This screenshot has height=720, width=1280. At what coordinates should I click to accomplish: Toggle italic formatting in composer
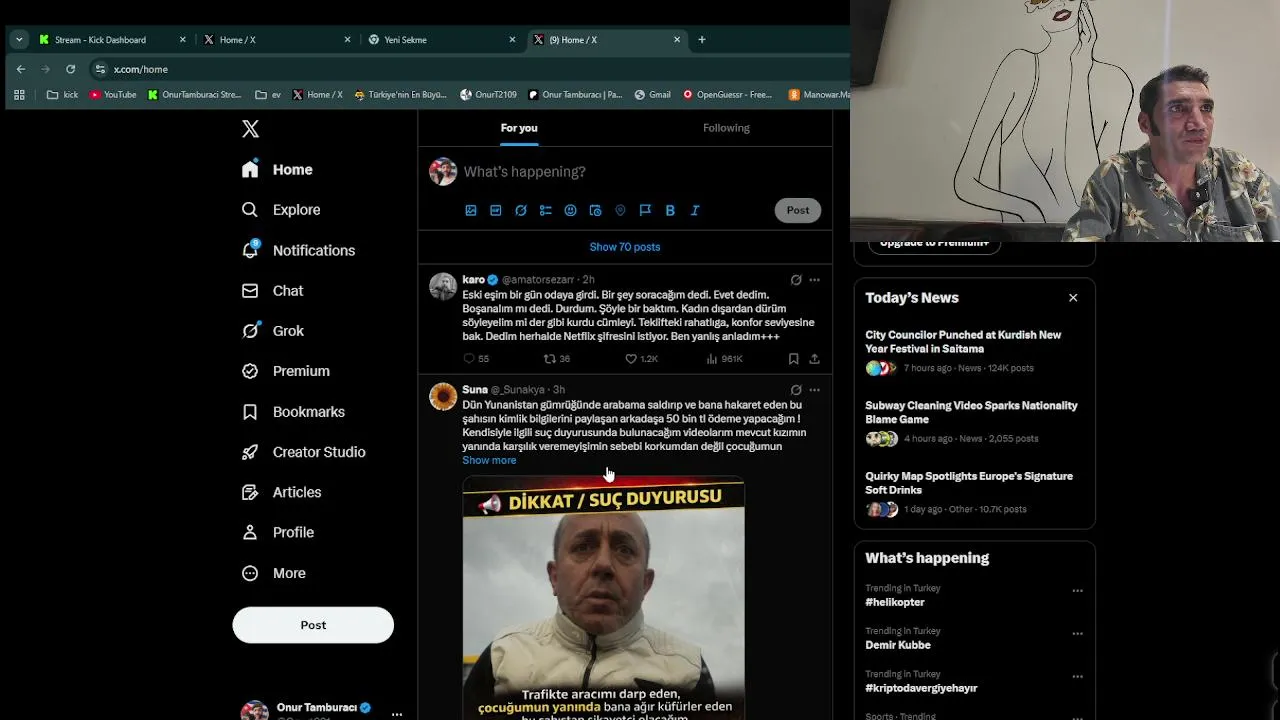(695, 210)
